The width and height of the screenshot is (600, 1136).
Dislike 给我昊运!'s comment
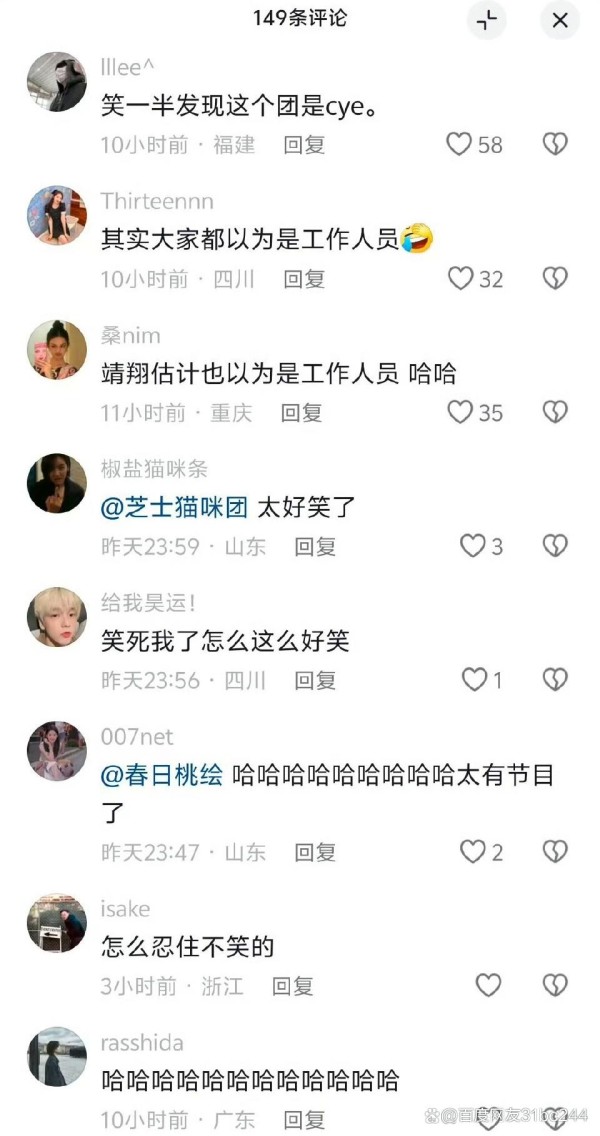555,680
